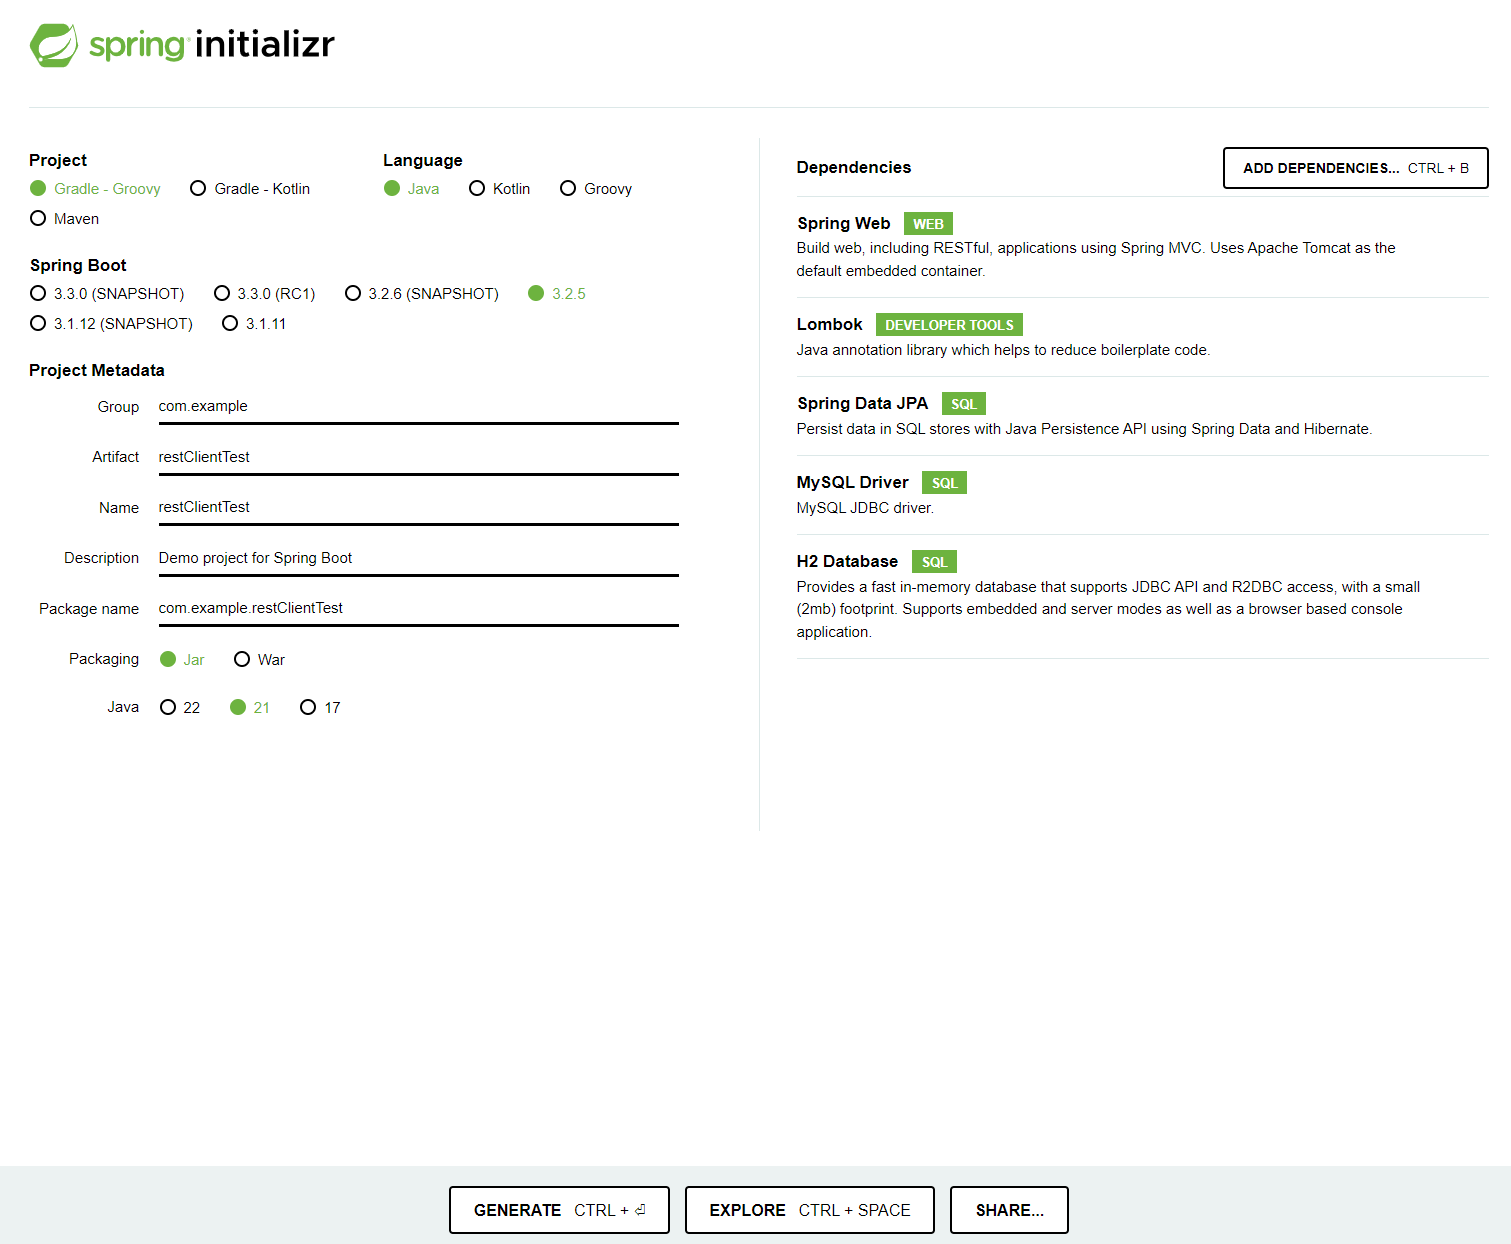Screen dimensions: 1511x1244
Task: Edit the Package name field
Action: (x=418, y=609)
